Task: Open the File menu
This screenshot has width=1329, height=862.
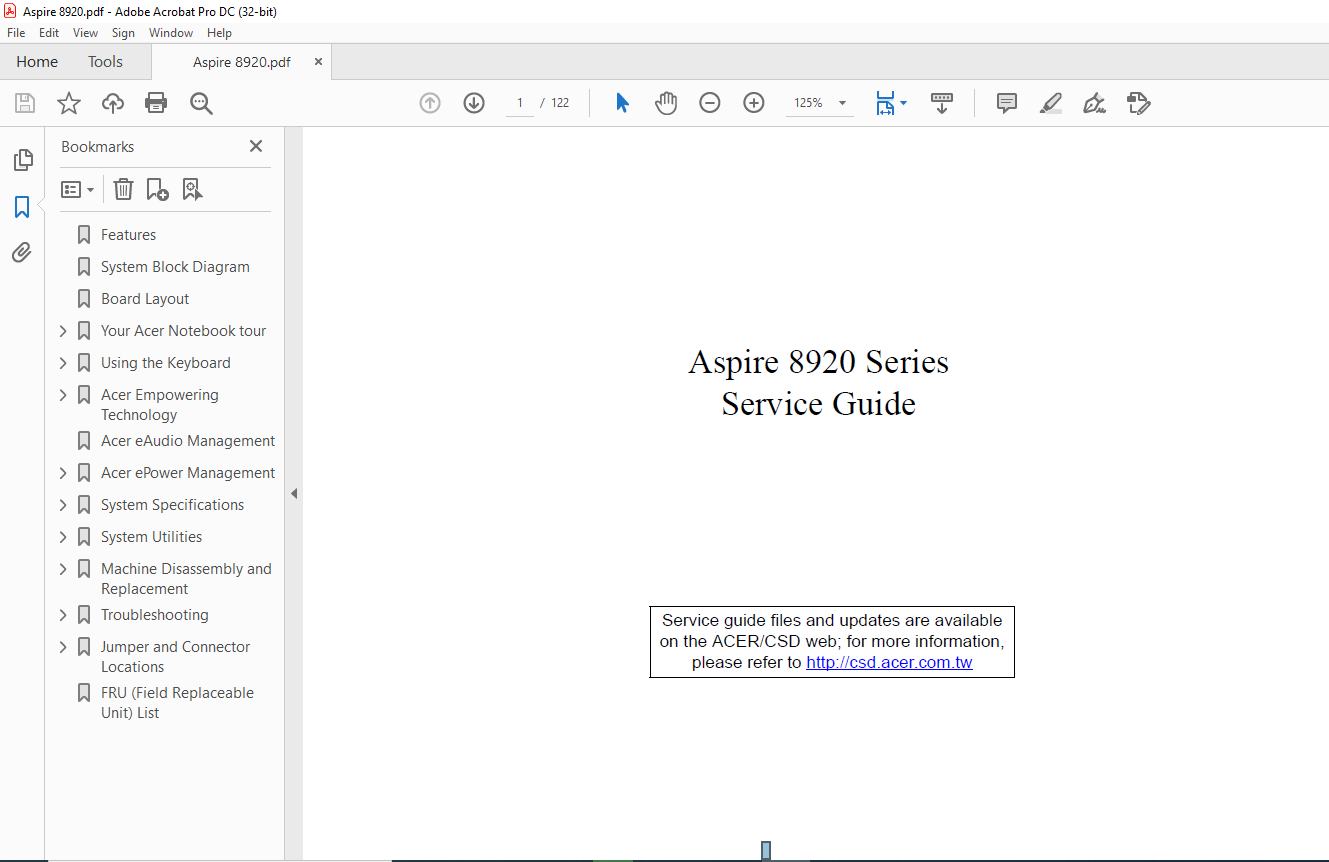Action: pyautogui.click(x=16, y=33)
